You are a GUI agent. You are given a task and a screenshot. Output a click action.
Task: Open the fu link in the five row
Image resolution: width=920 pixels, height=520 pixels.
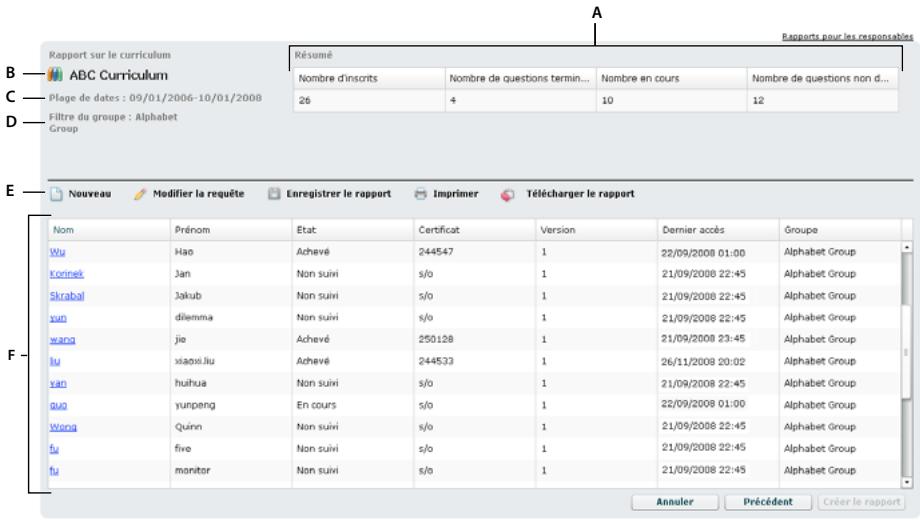(54, 448)
